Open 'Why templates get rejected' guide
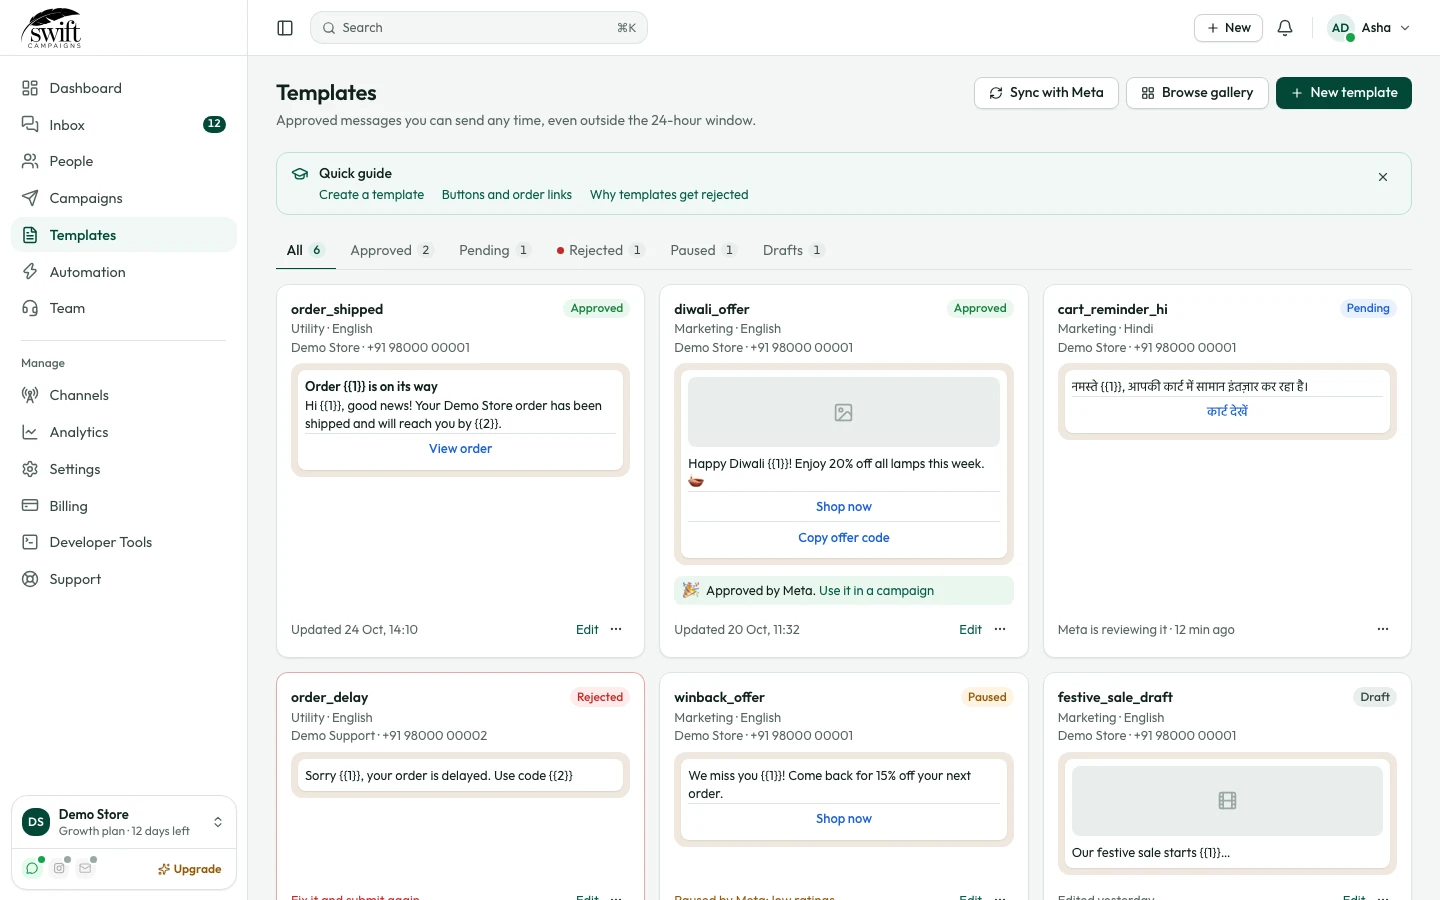This screenshot has width=1440, height=900. (x=669, y=195)
